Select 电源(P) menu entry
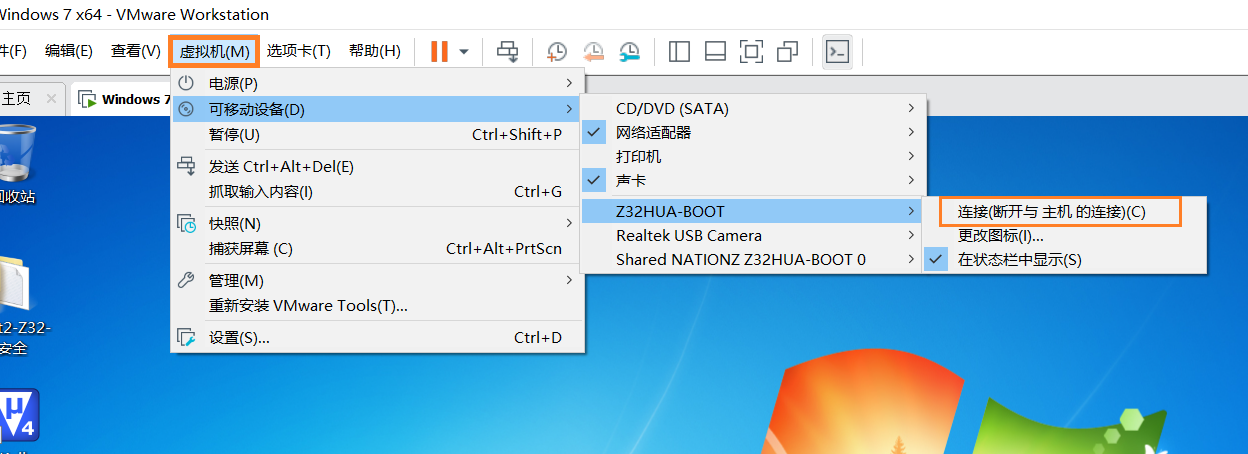1248x454 pixels. coord(377,83)
